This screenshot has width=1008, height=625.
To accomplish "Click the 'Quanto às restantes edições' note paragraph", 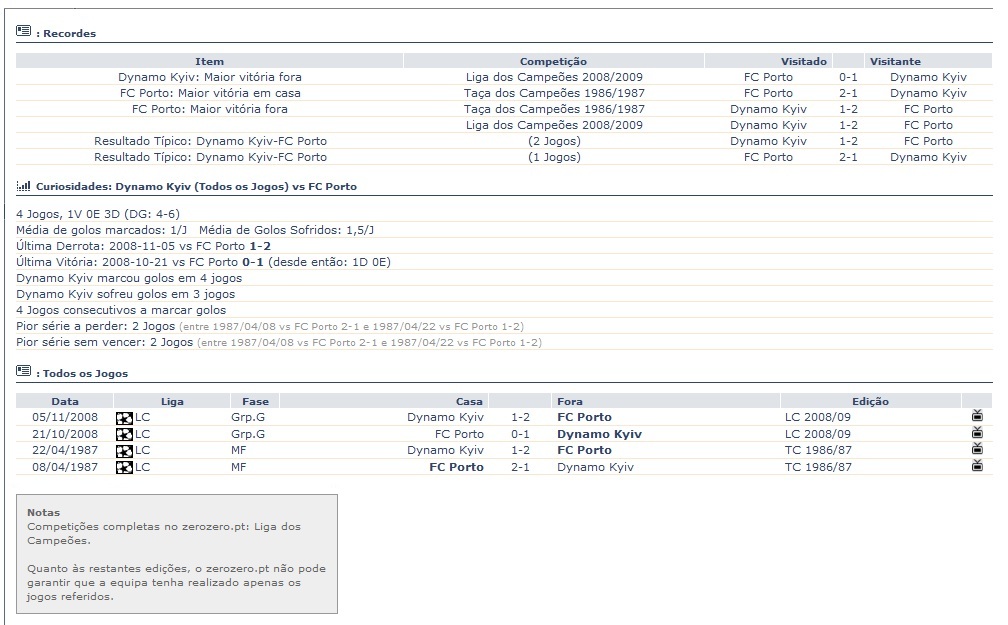I will pos(176,583).
